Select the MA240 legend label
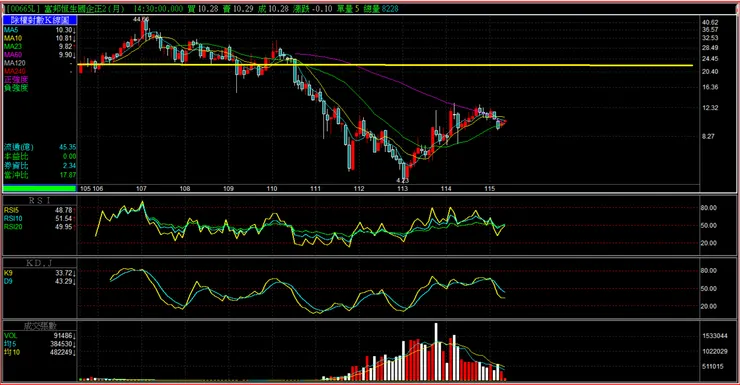 [x=15, y=71]
